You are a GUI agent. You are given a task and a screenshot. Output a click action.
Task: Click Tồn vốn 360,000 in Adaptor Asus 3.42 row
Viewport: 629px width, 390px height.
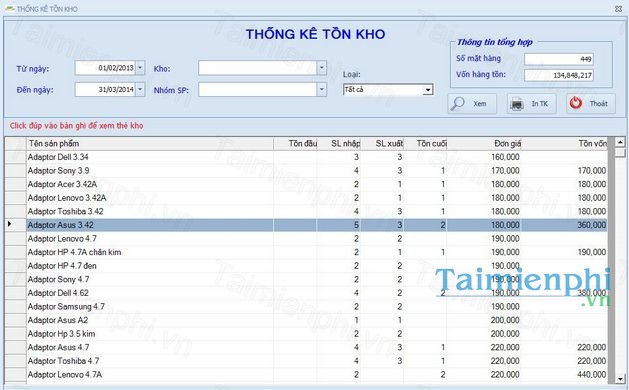coord(592,225)
